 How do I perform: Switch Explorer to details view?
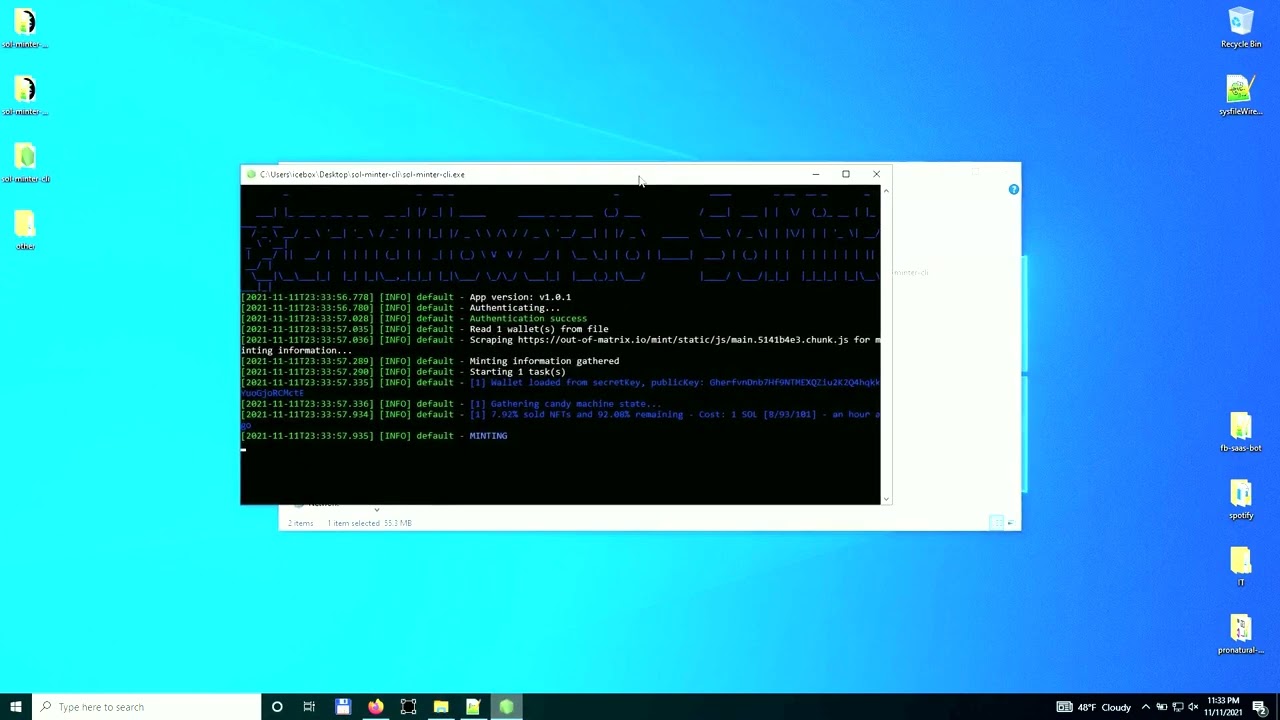point(996,522)
